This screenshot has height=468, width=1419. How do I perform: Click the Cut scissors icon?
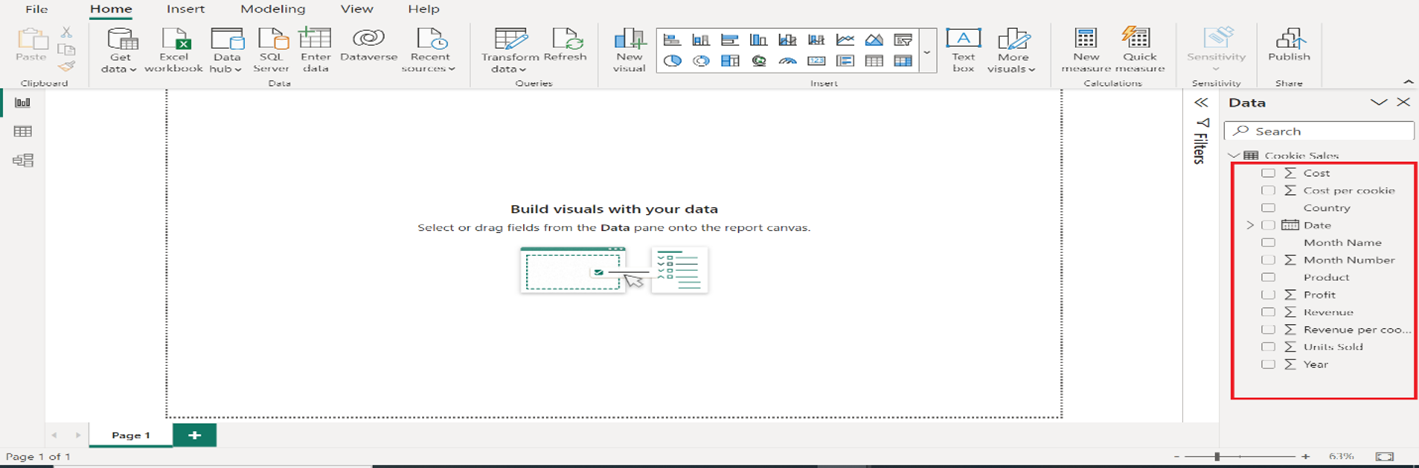[x=66, y=33]
